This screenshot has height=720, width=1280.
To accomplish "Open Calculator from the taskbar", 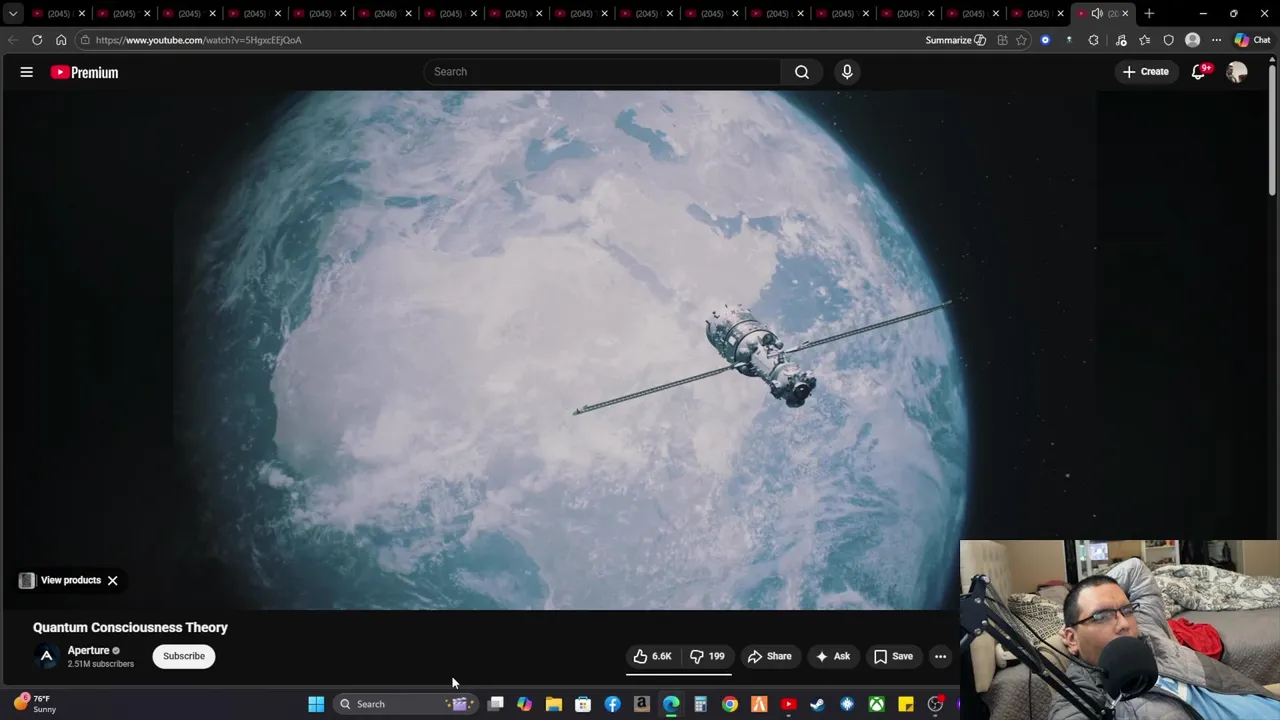I will coord(700,704).
